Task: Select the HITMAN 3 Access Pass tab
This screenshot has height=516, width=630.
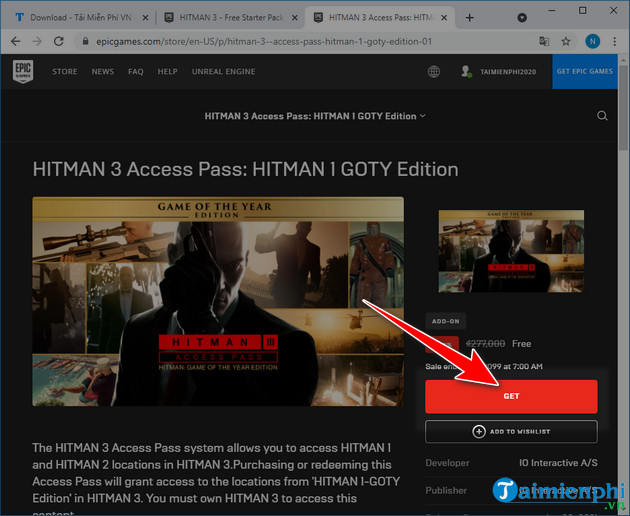Action: click(380, 18)
